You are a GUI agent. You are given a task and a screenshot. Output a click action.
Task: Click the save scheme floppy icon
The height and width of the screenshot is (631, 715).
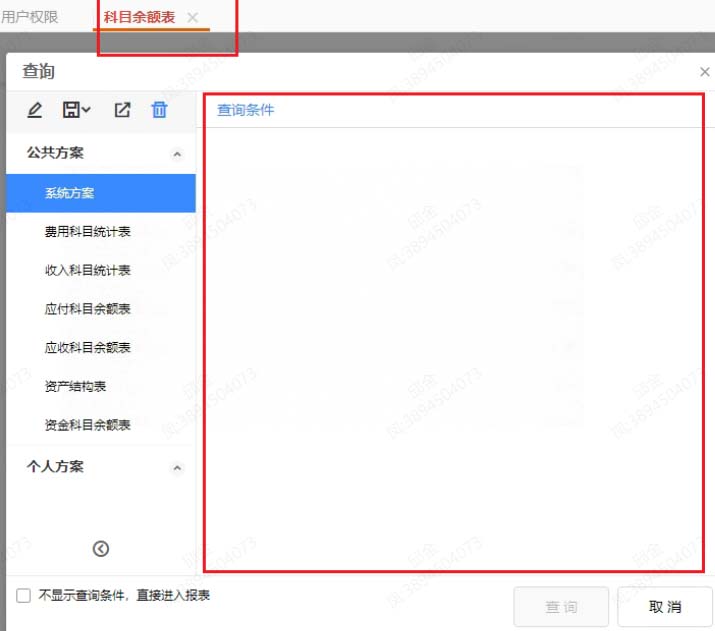pos(71,110)
